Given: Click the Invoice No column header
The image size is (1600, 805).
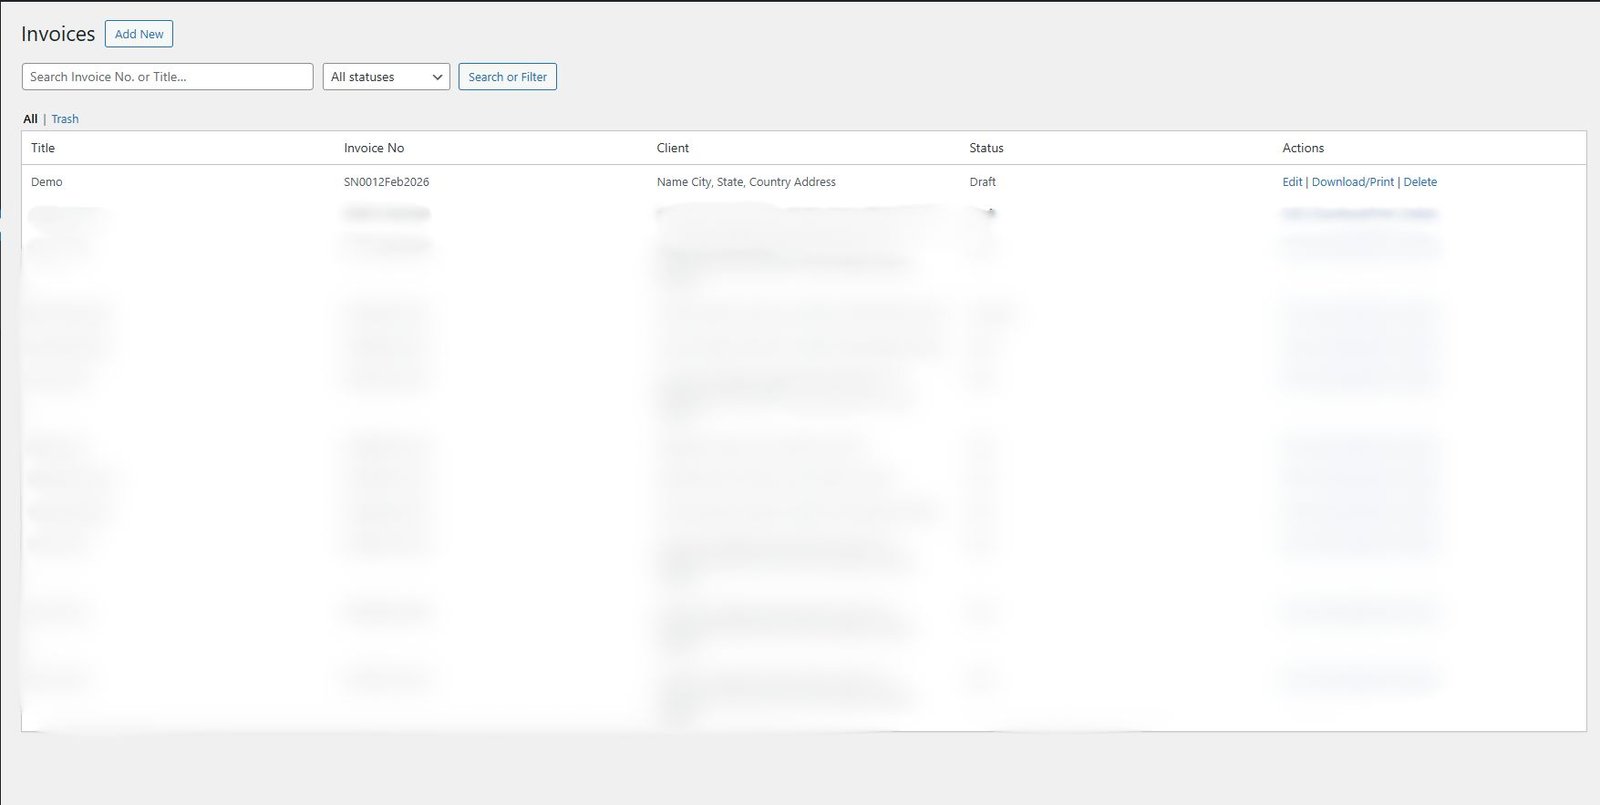Looking at the screenshot, I should click(374, 148).
